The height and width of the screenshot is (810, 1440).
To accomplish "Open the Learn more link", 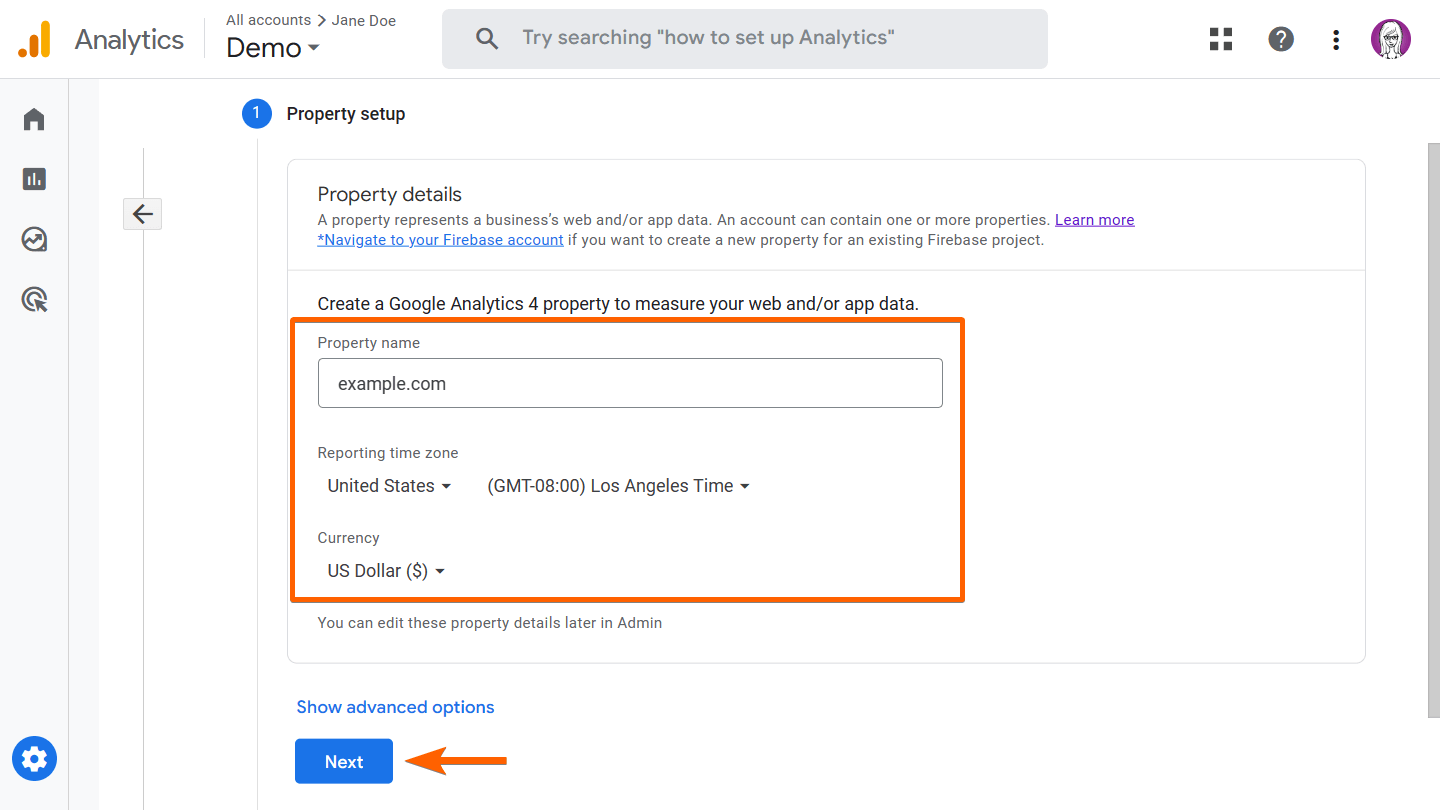I will 1094,220.
